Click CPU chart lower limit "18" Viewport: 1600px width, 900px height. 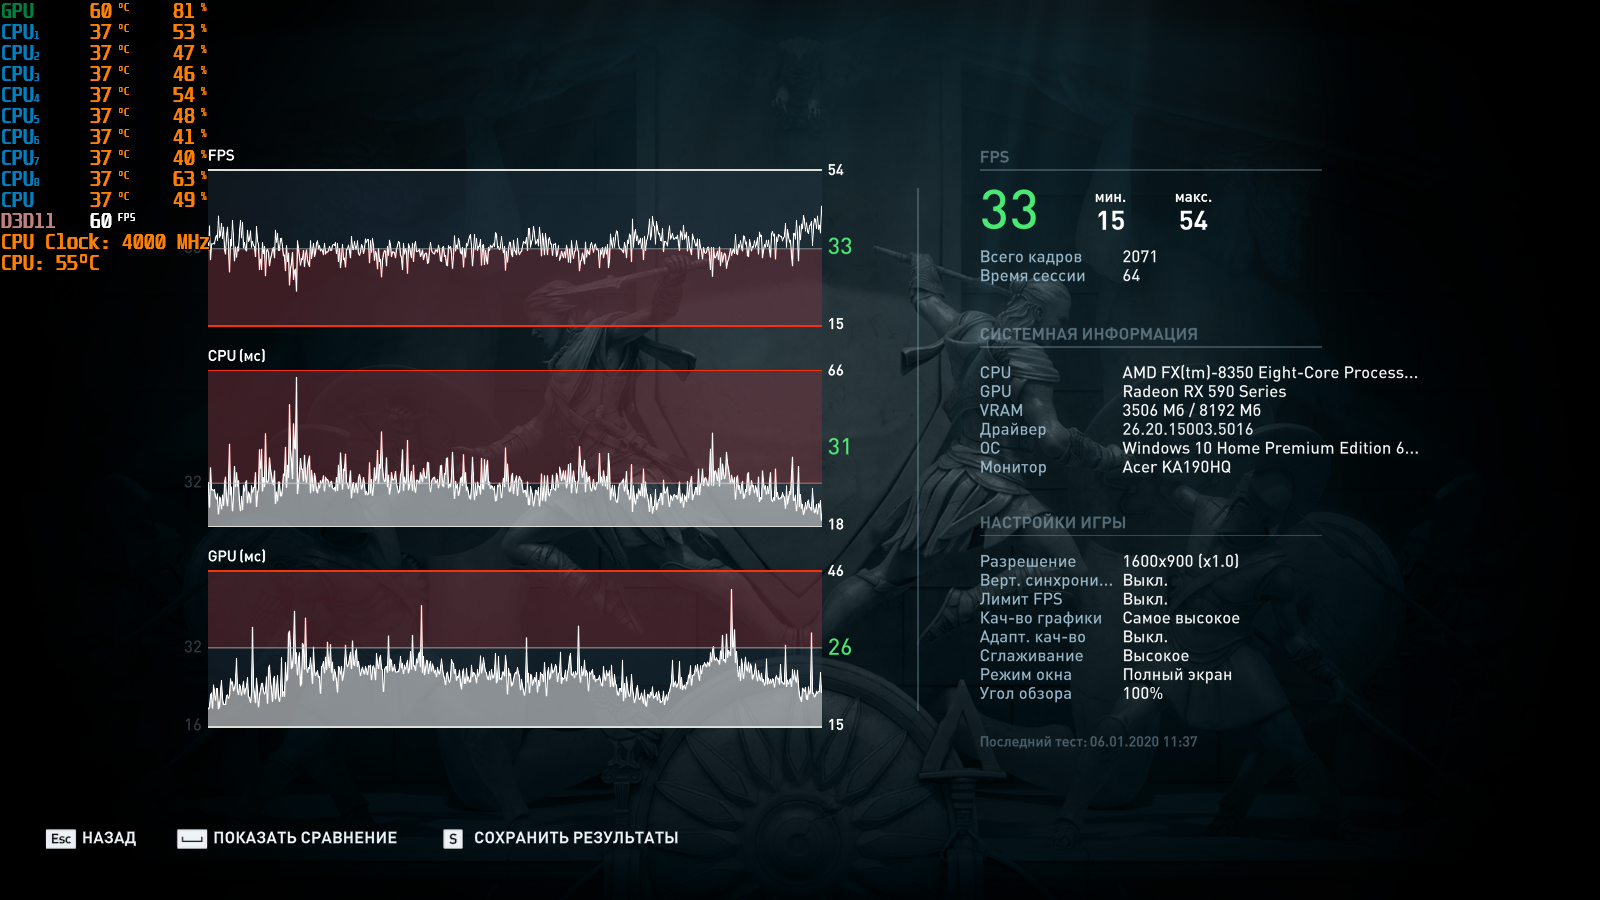click(836, 524)
